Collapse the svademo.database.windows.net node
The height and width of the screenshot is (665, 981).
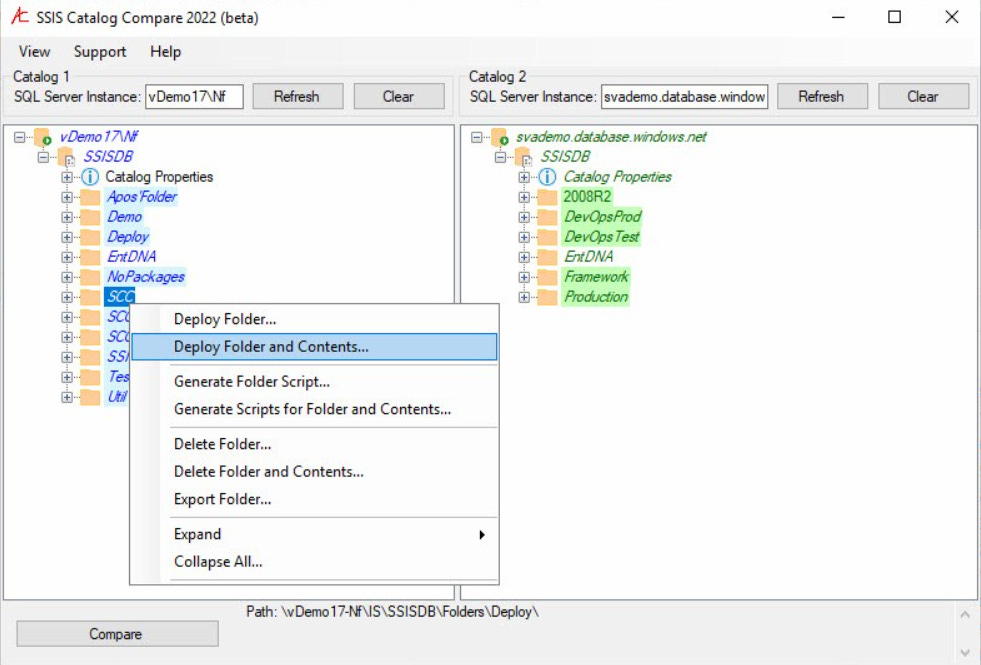point(477,136)
